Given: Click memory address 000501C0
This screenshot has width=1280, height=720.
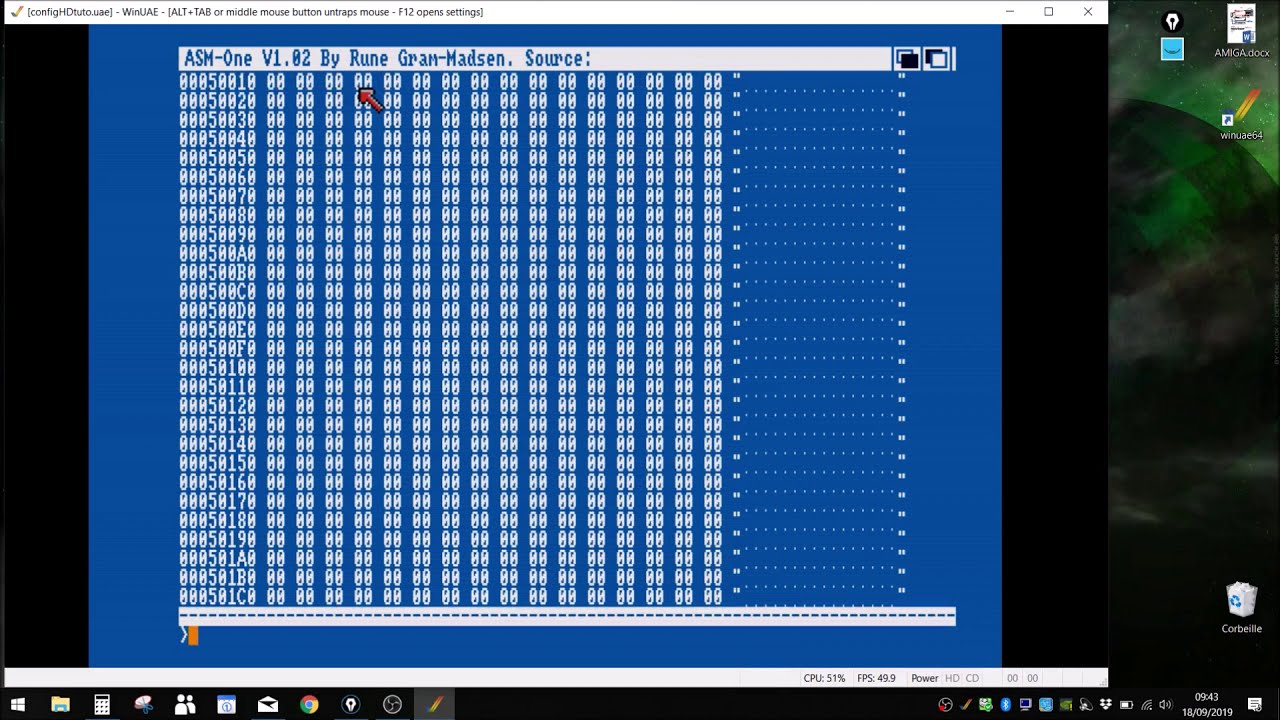Looking at the screenshot, I should point(218,597).
